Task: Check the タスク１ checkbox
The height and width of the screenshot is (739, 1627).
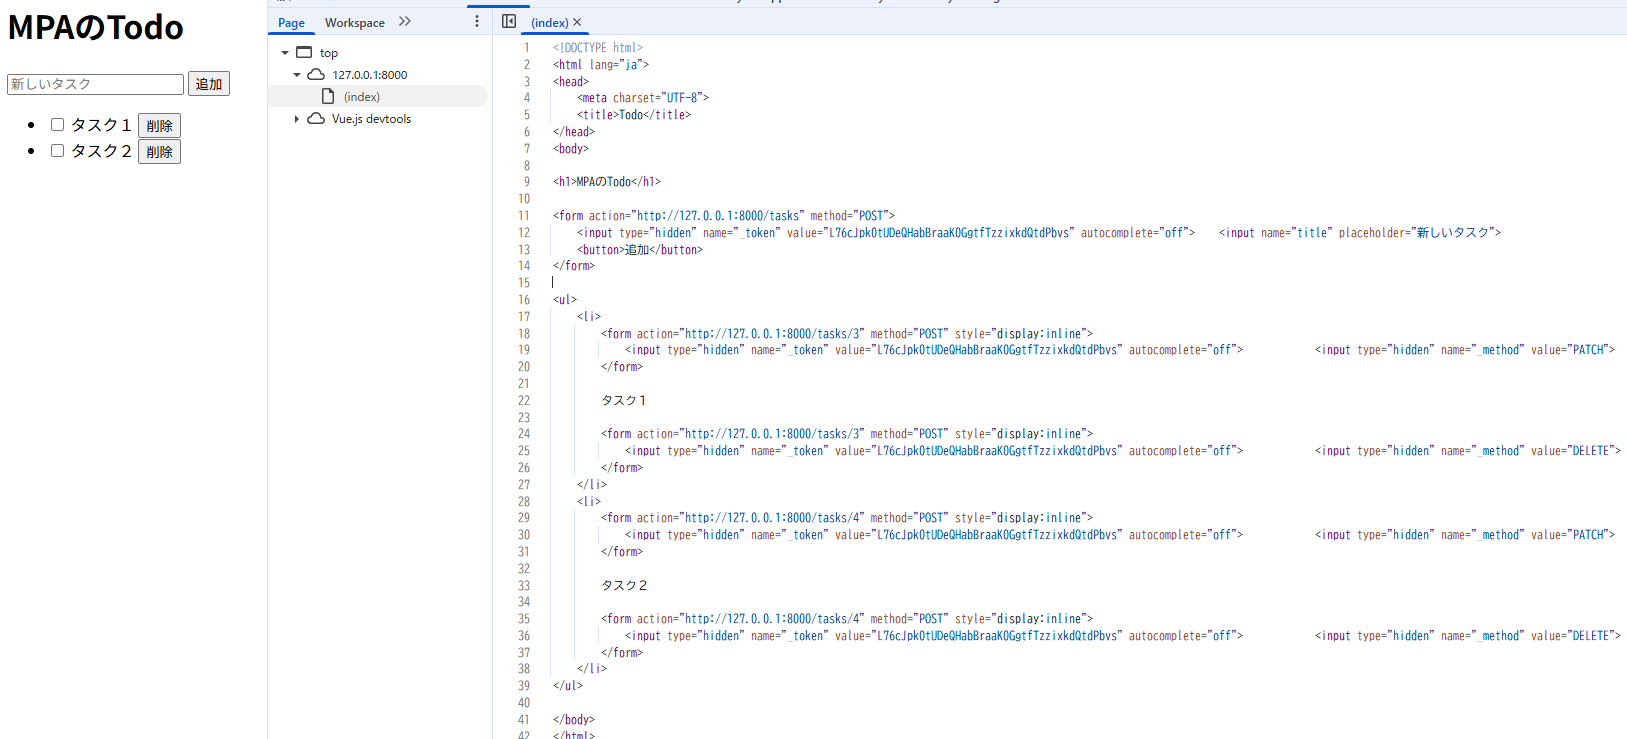Action: (58, 125)
